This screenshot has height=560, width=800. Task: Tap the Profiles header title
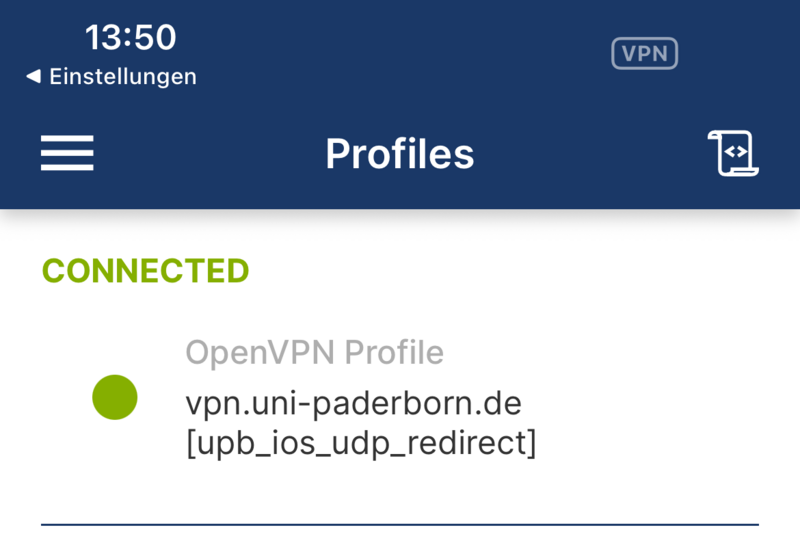click(x=400, y=153)
